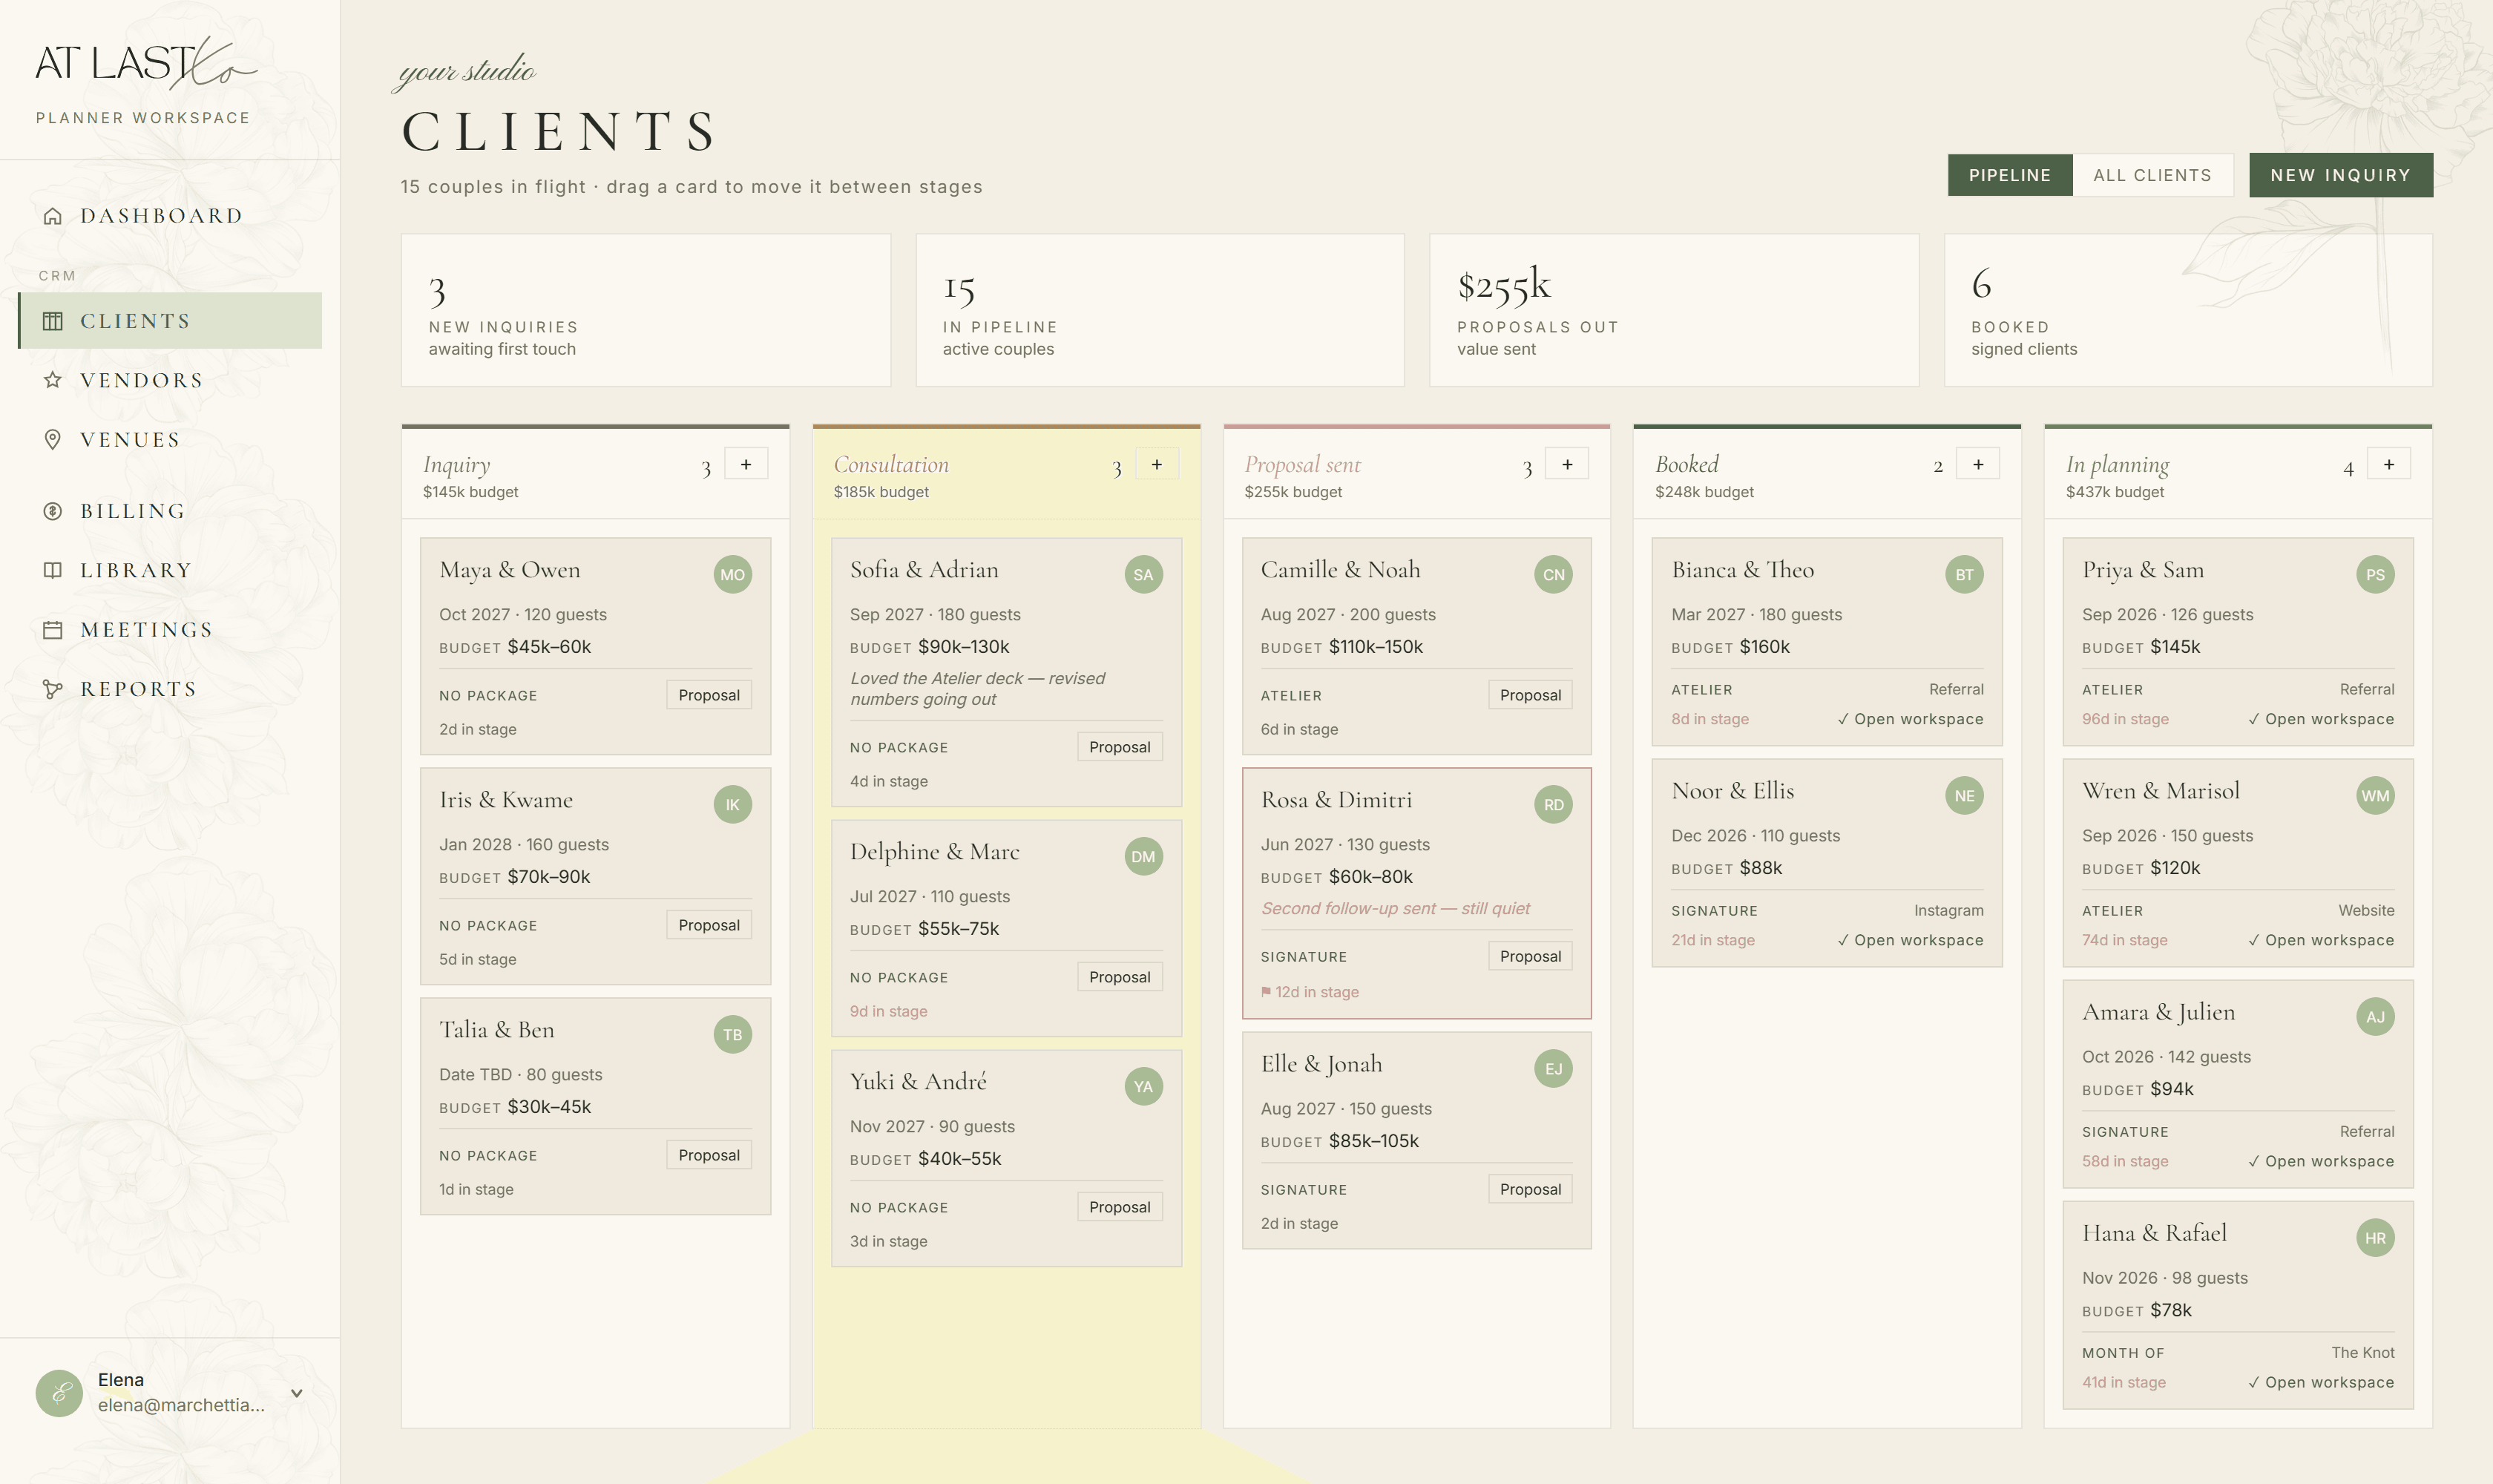Image resolution: width=2493 pixels, height=1484 pixels.
Task: Click Proposal on Elle & Jonah card
Action: point(1530,1189)
